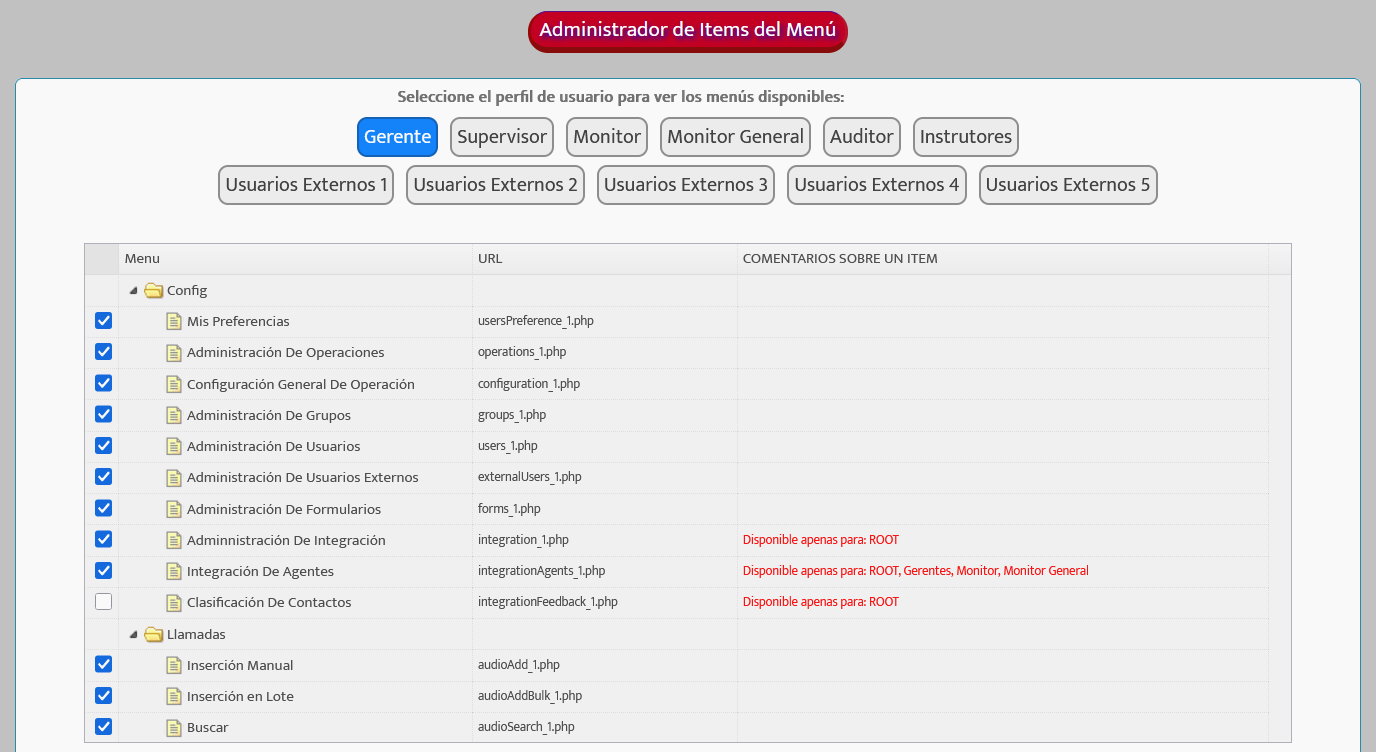Click the Llamadas folder label

pyautogui.click(x=196, y=634)
